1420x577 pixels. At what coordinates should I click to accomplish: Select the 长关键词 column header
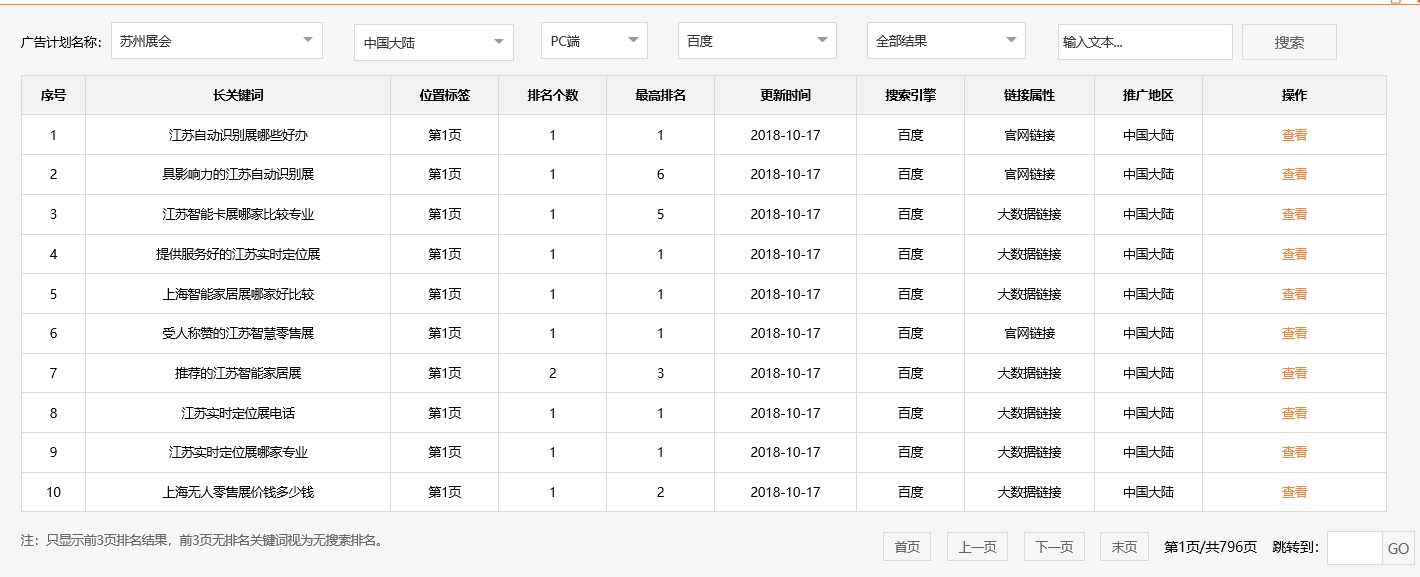coord(237,94)
